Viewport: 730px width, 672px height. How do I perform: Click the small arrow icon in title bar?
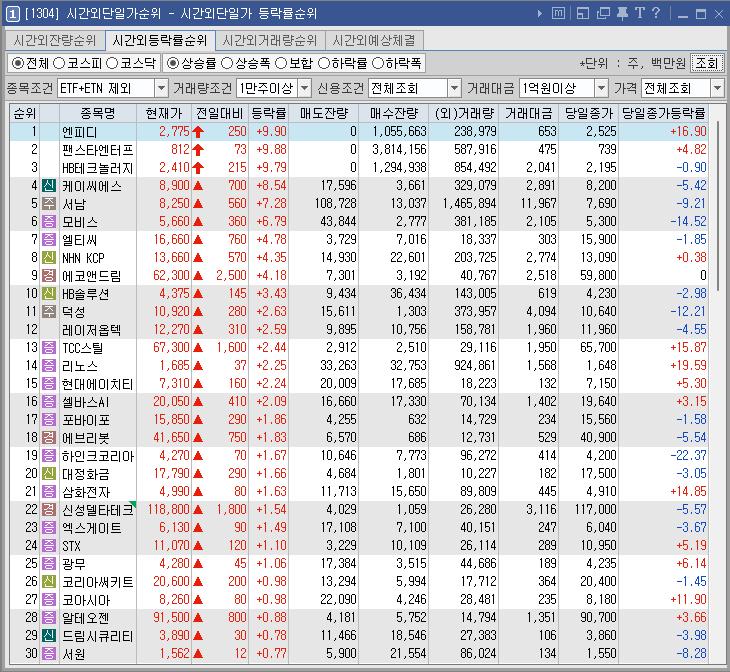tap(540, 14)
